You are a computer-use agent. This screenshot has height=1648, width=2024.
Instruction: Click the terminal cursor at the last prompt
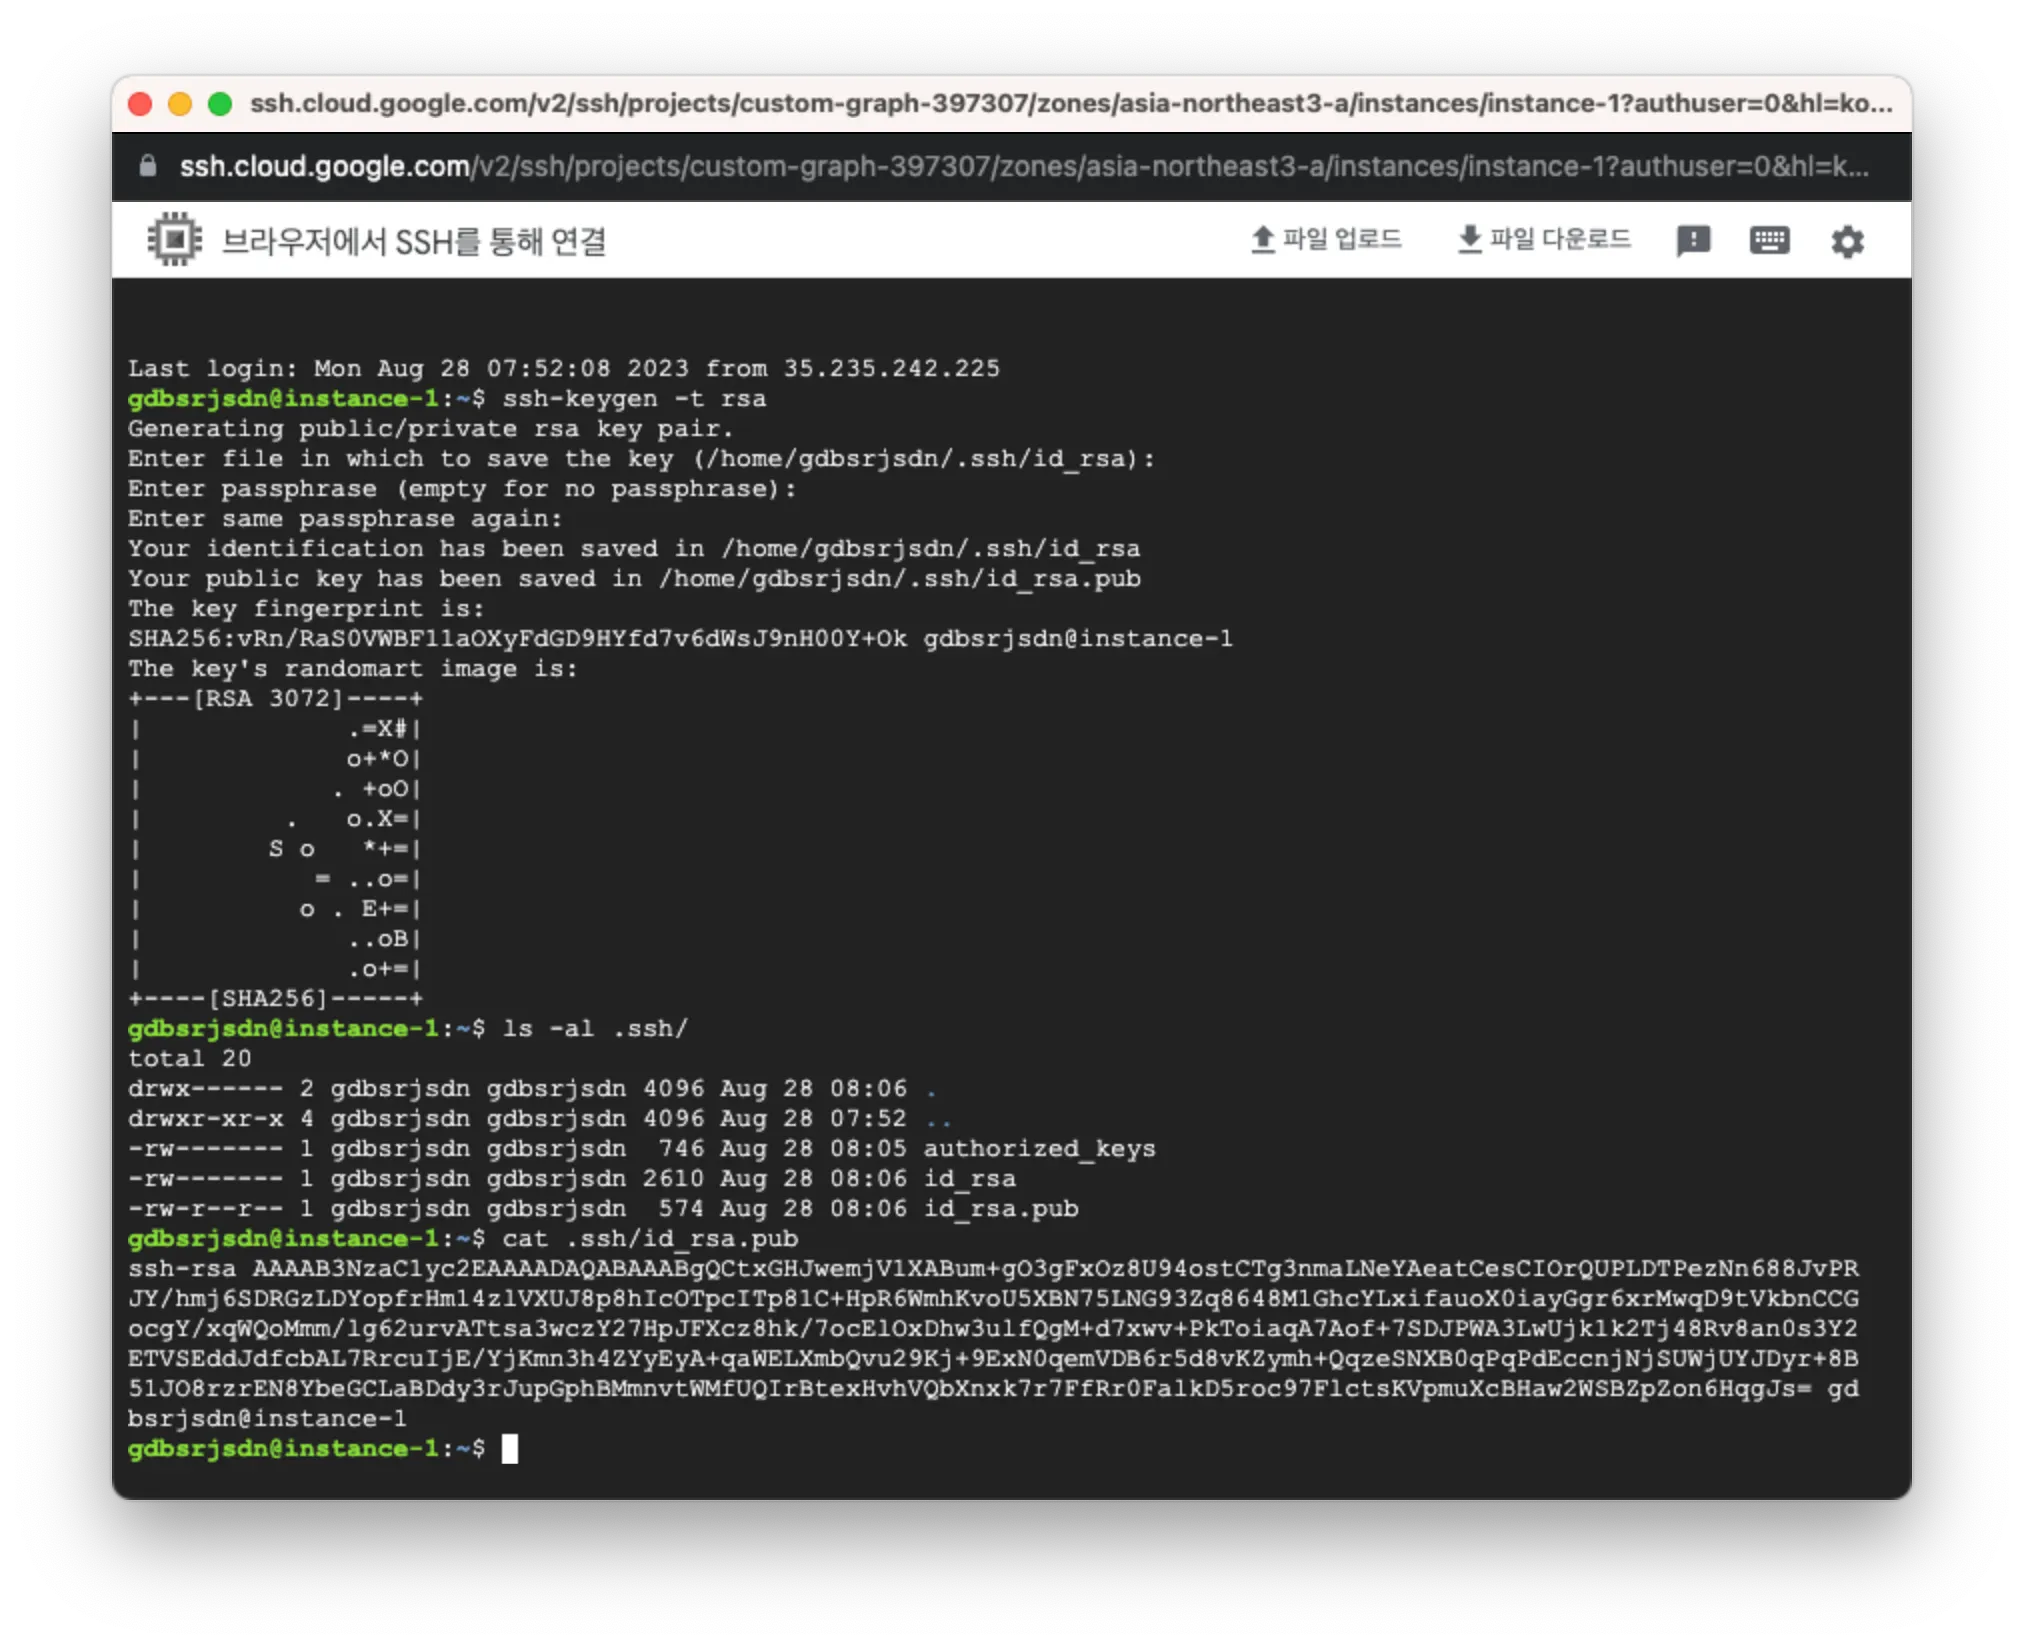click(510, 1448)
